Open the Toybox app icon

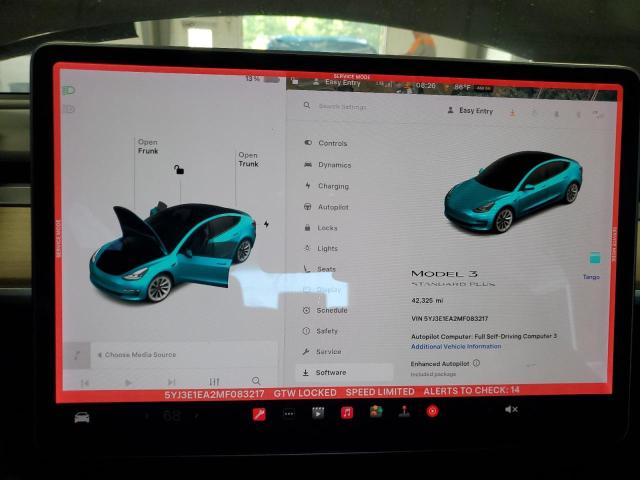pos(376,411)
